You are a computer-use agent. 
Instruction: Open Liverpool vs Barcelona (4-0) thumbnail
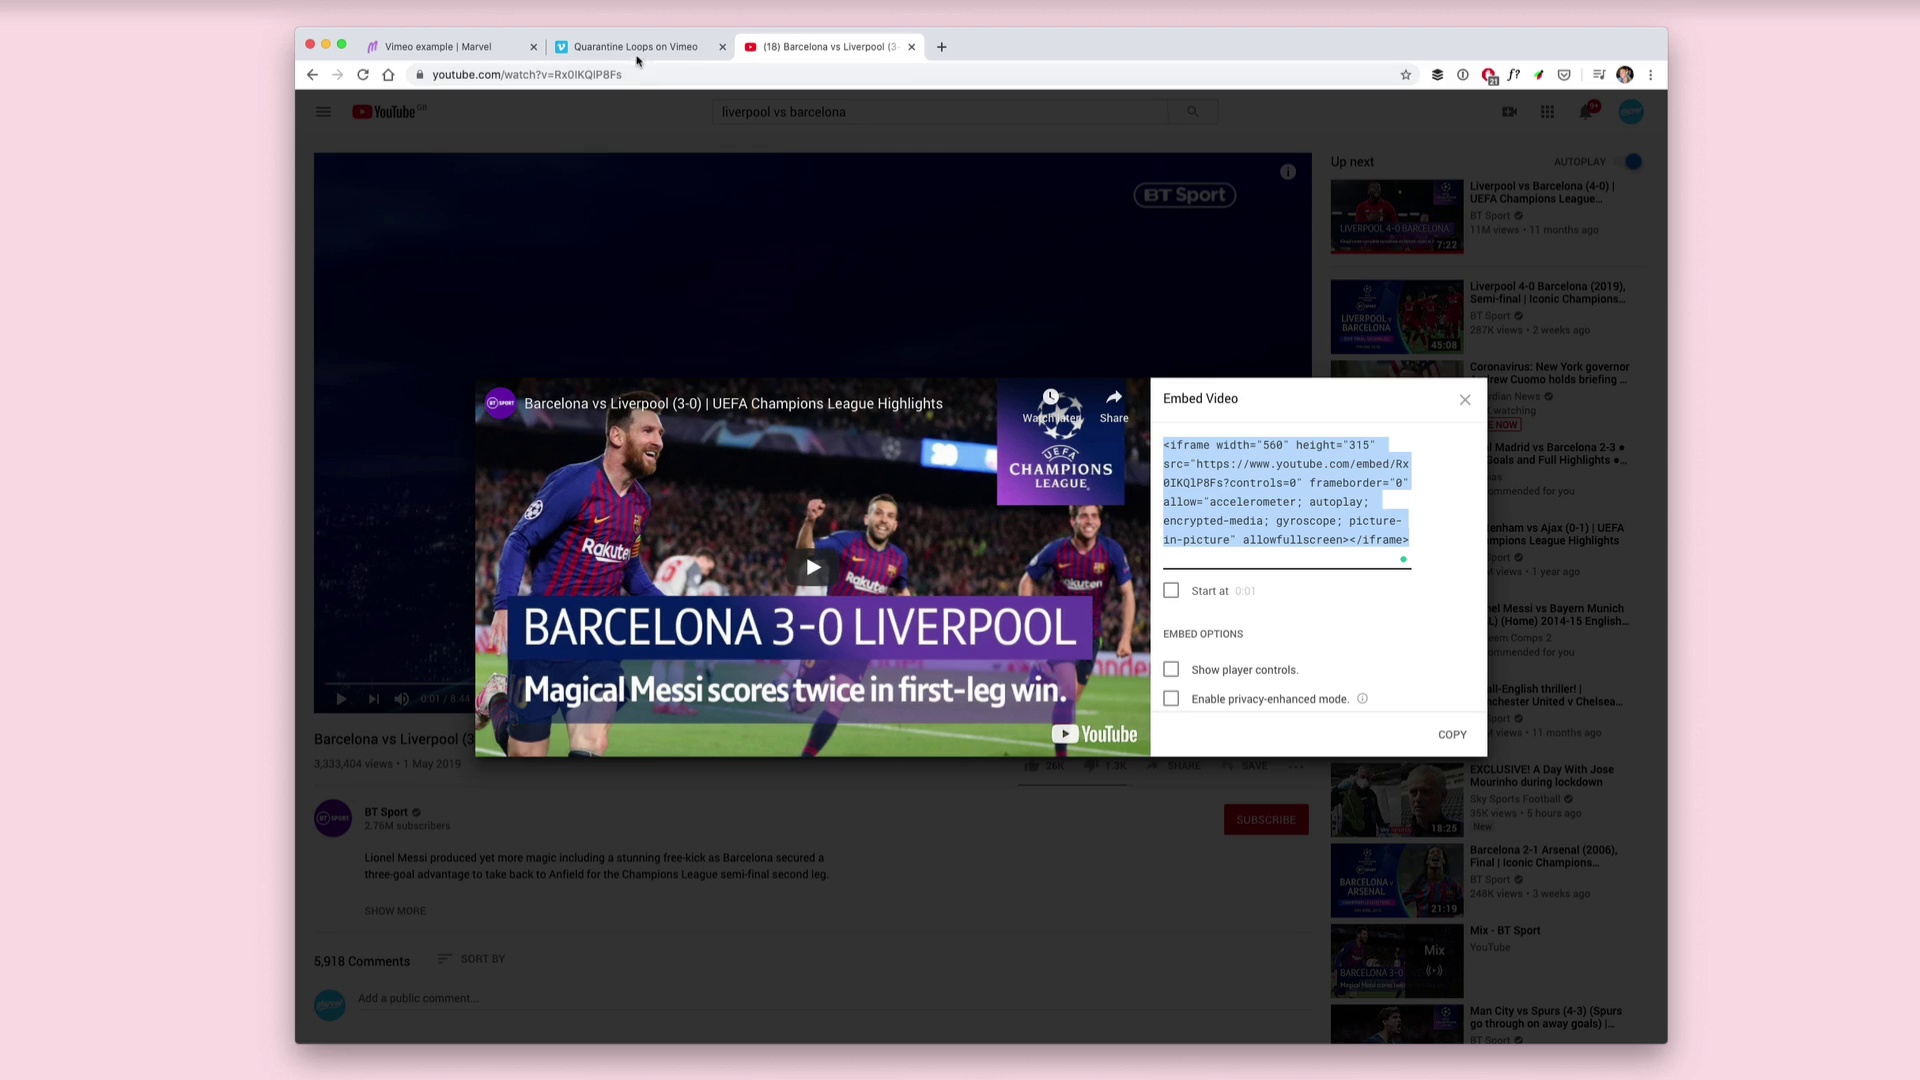tap(1397, 216)
